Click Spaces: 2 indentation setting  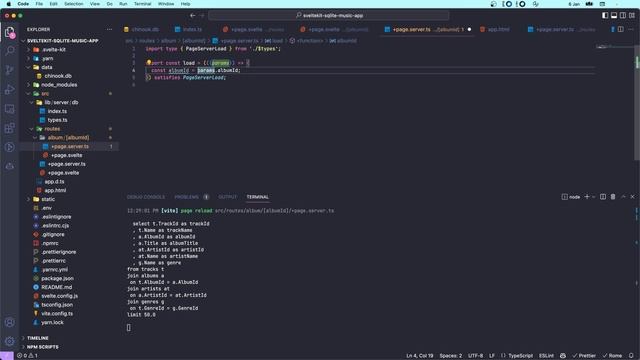[451, 356]
